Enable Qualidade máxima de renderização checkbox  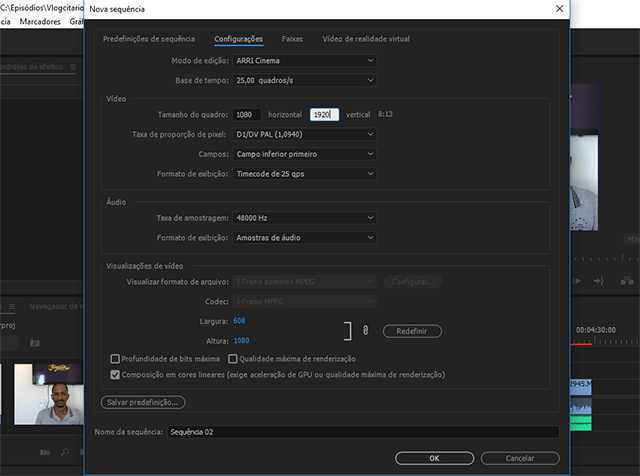point(233,359)
